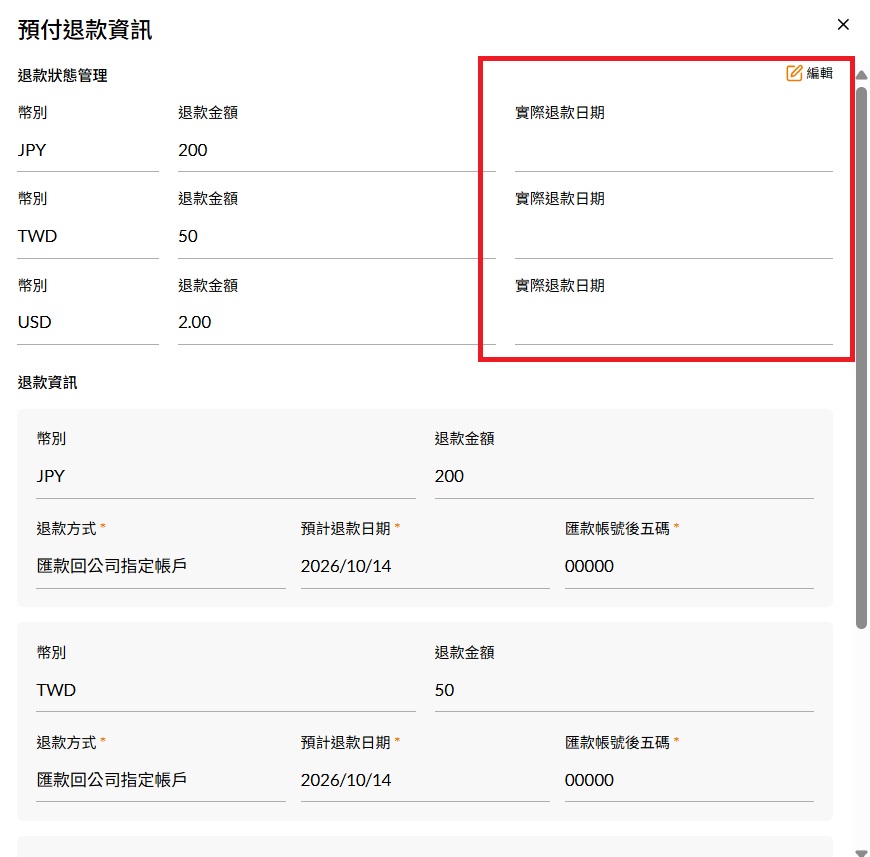The image size is (870, 857).
Task: Click the 退款狀態管理 section heading
Action: 63,75
